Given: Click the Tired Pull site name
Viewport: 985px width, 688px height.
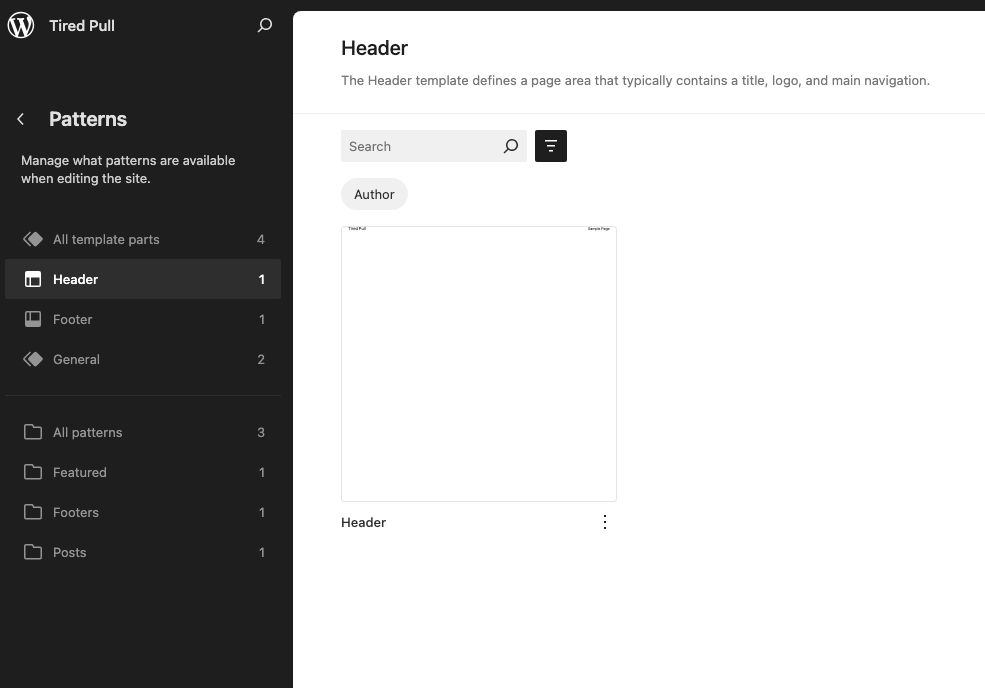Looking at the screenshot, I should coord(82,25).
